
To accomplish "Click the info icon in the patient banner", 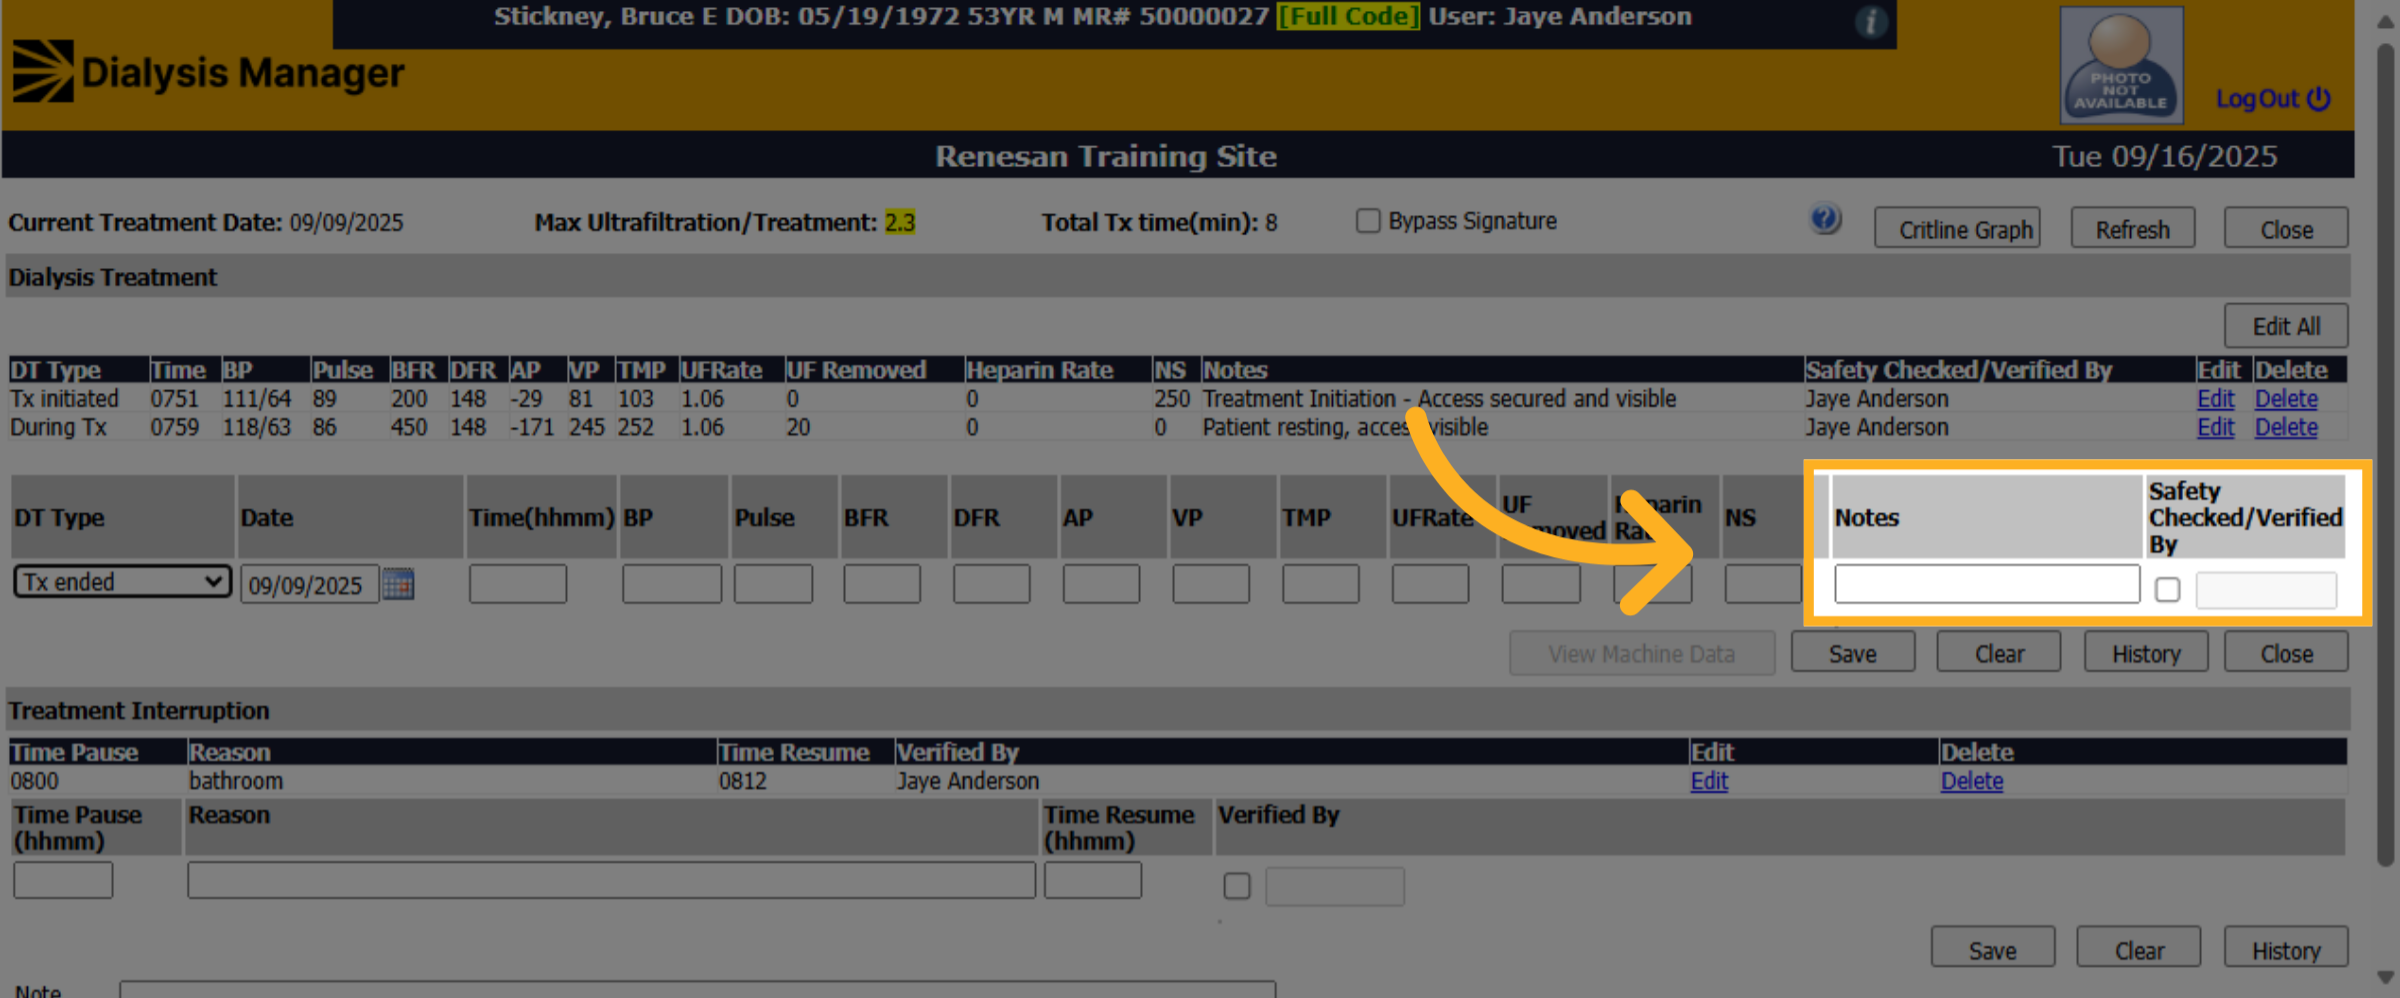I will (1870, 21).
